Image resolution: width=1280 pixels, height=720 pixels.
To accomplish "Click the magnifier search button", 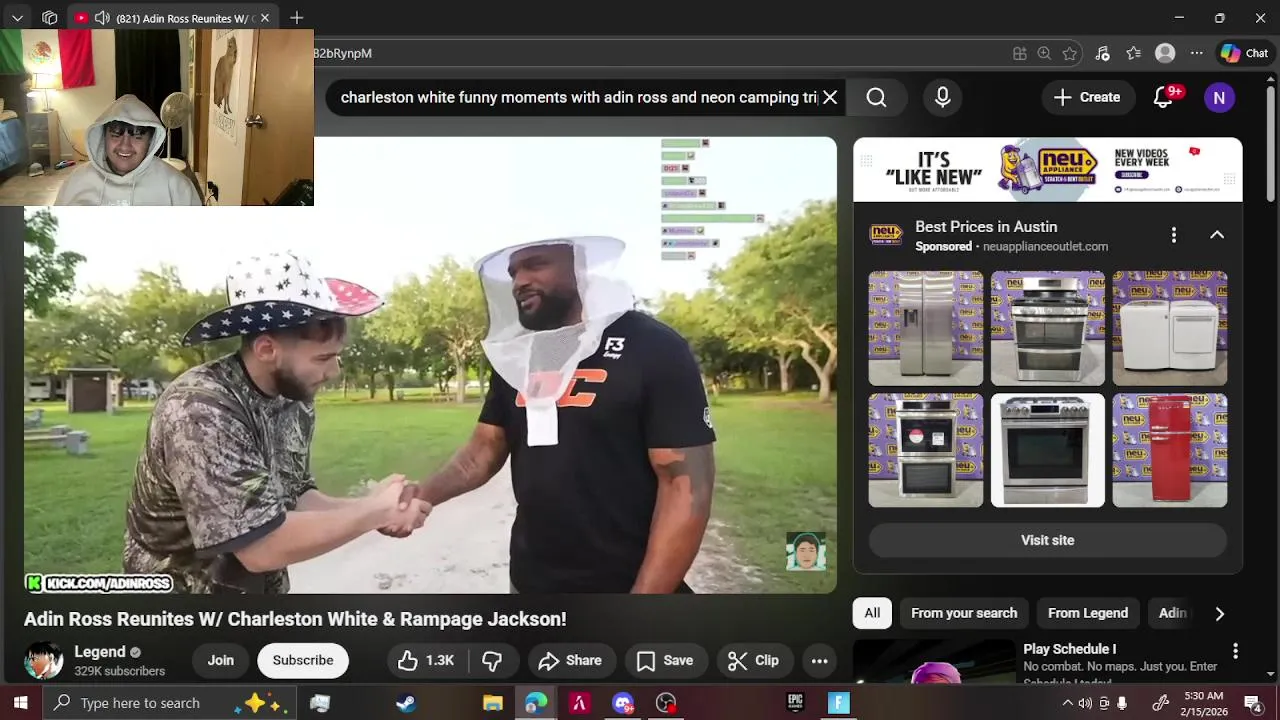I will coord(876,97).
